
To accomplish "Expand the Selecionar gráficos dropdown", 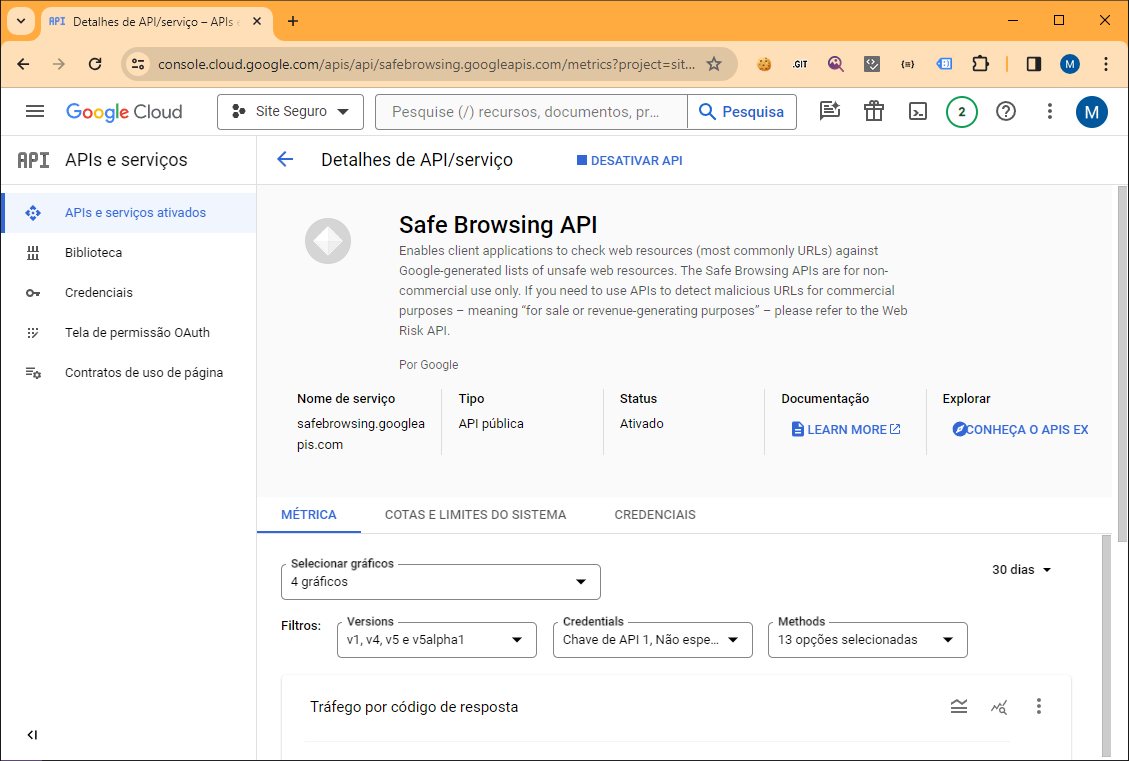I will [441, 582].
